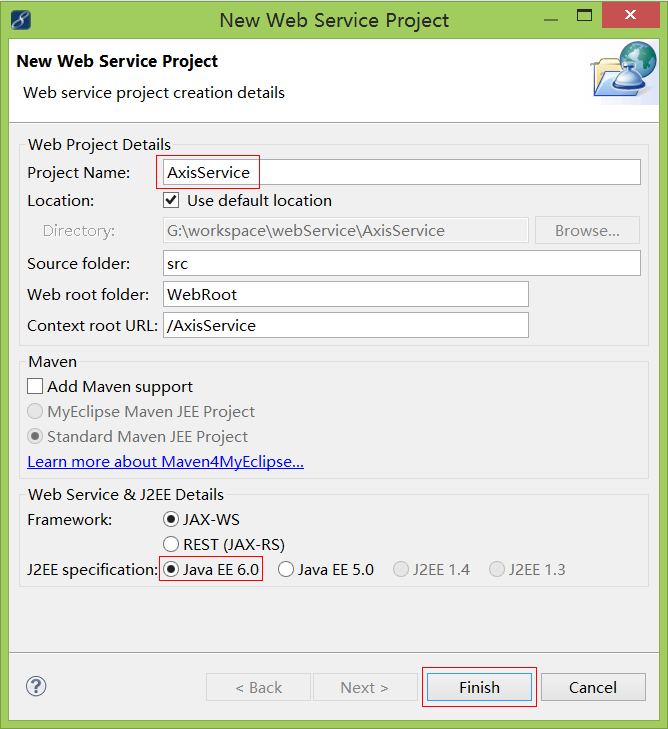Click the Source folder field
Screen dimensions: 668x729
coord(402,263)
